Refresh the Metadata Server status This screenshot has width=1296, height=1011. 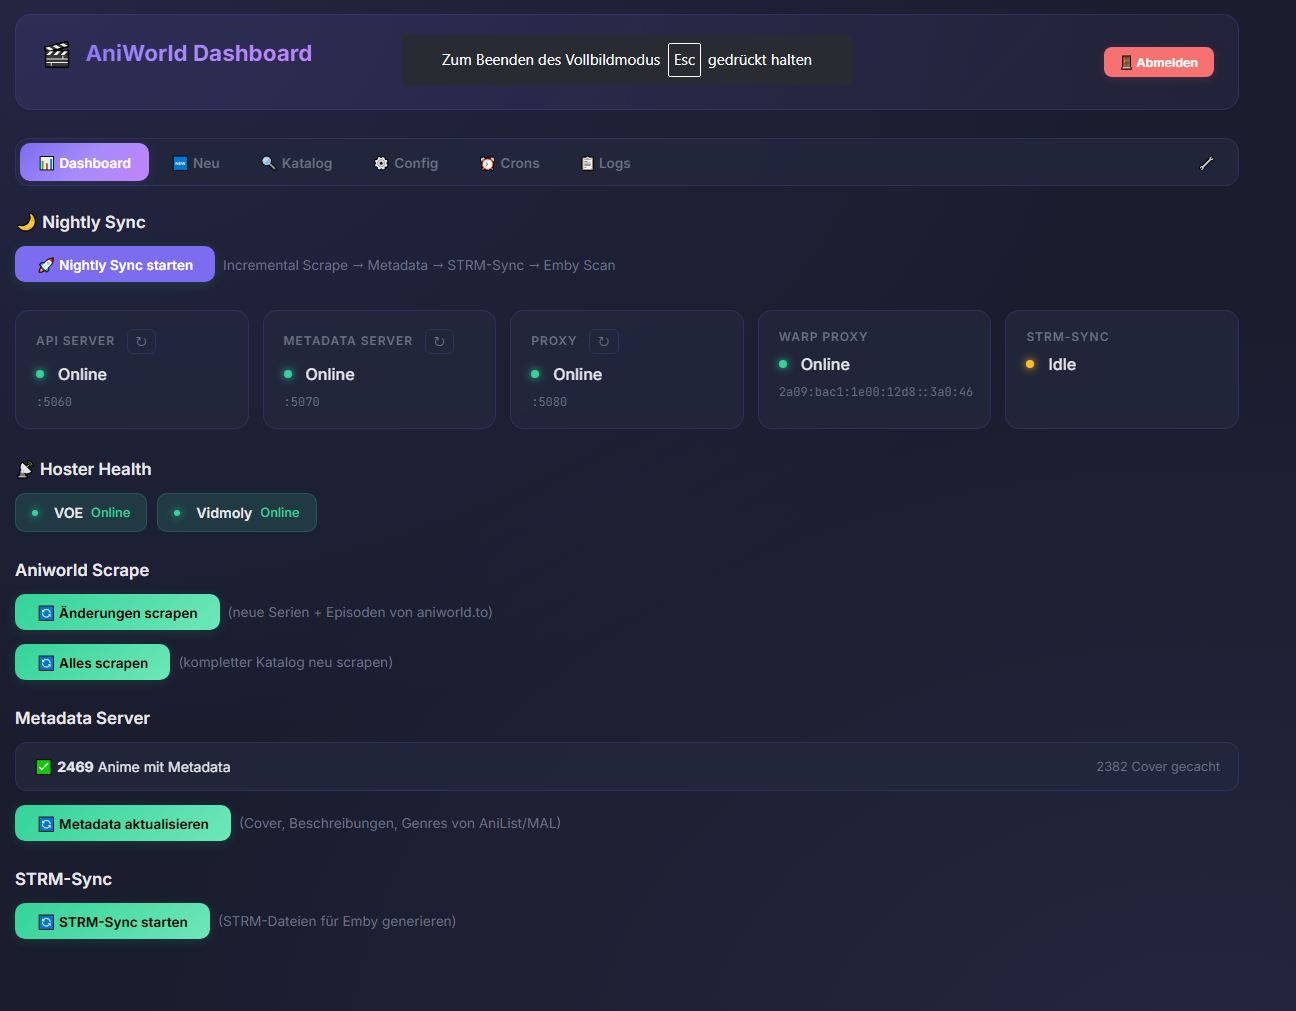coord(439,342)
